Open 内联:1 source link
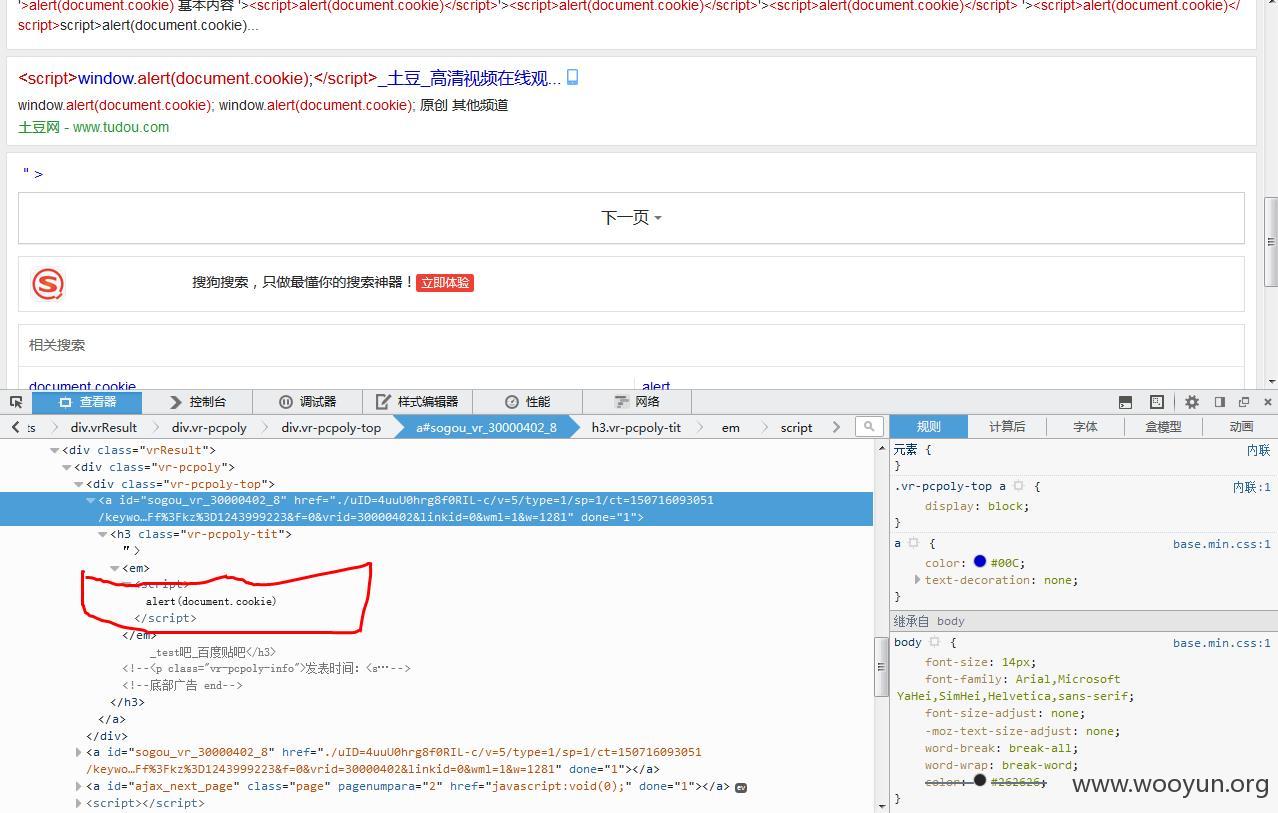The width and height of the screenshot is (1278, 813). click(x=1251, y=487)
